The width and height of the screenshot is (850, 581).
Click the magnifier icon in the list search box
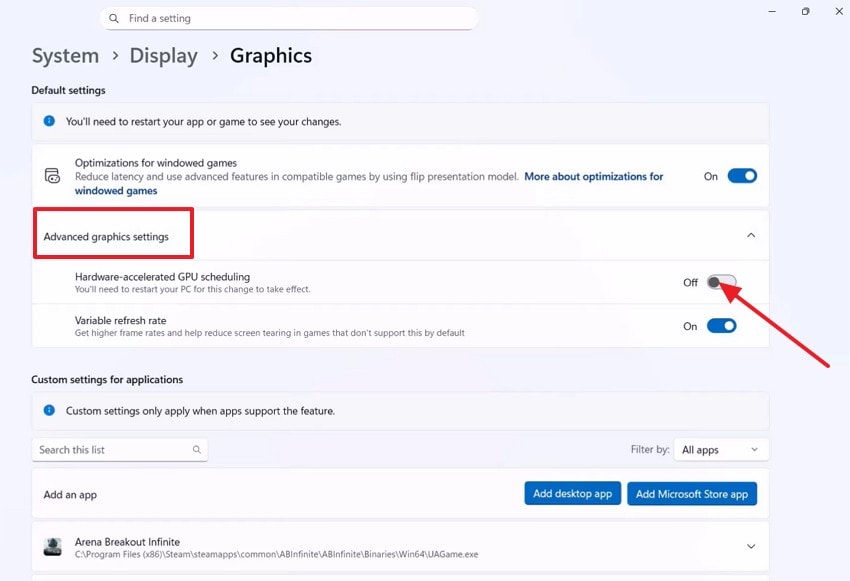(x=196, y=450)
